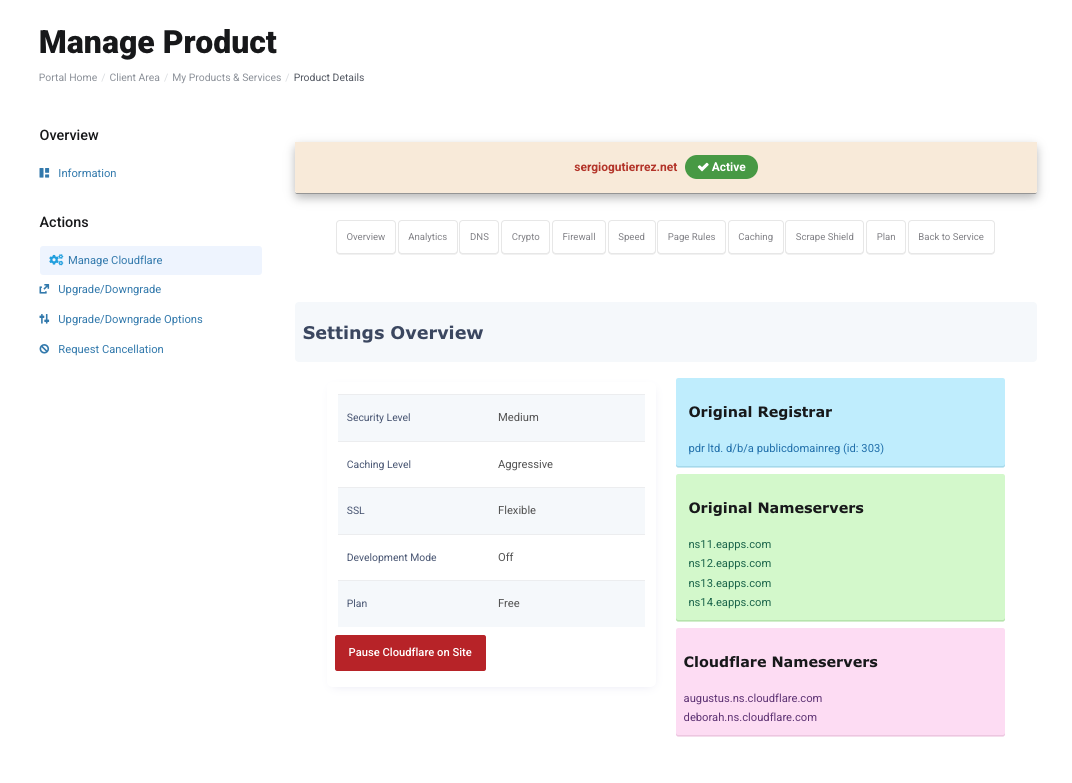1072x783 pixels.
Task: Switch to the Caching tab
Action: tap(755, 237)
